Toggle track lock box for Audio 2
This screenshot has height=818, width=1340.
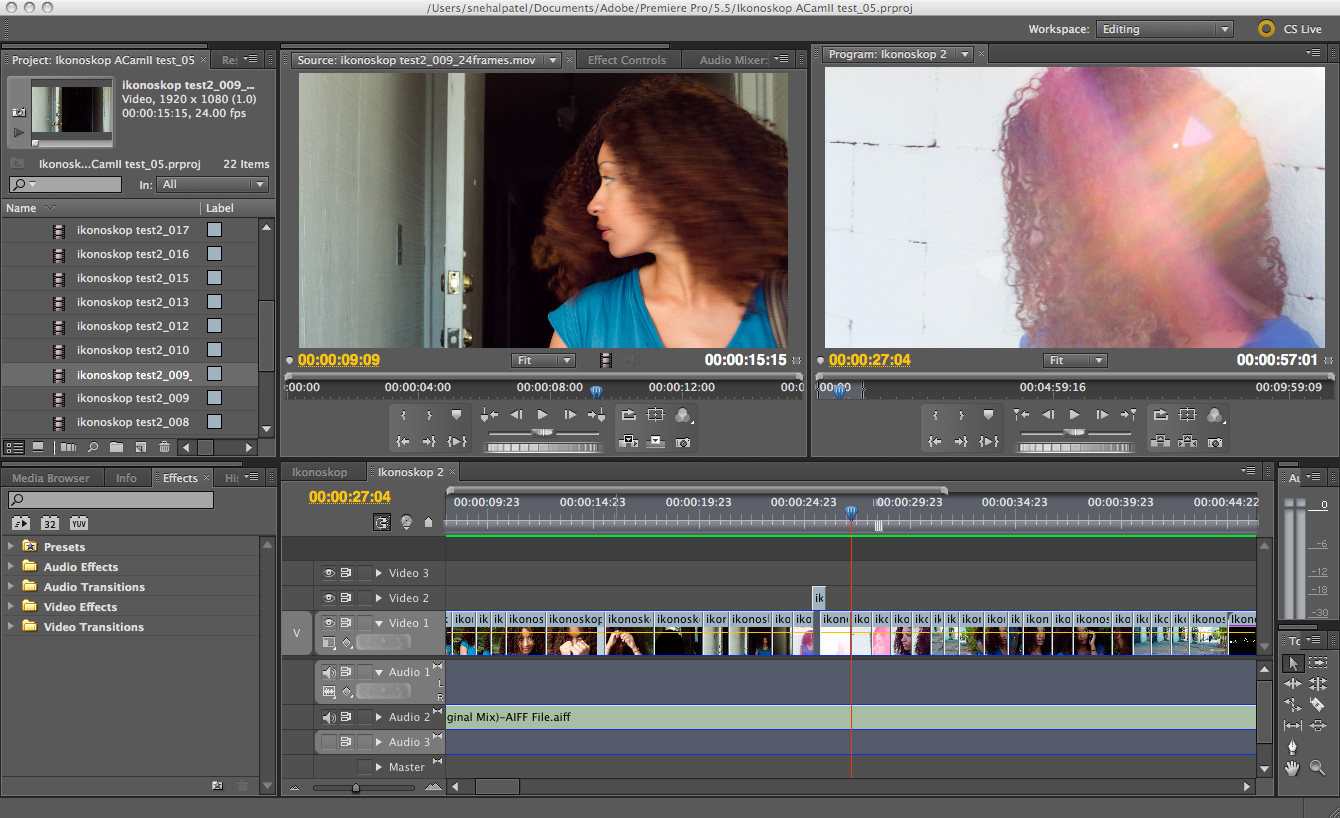[365, 717]
